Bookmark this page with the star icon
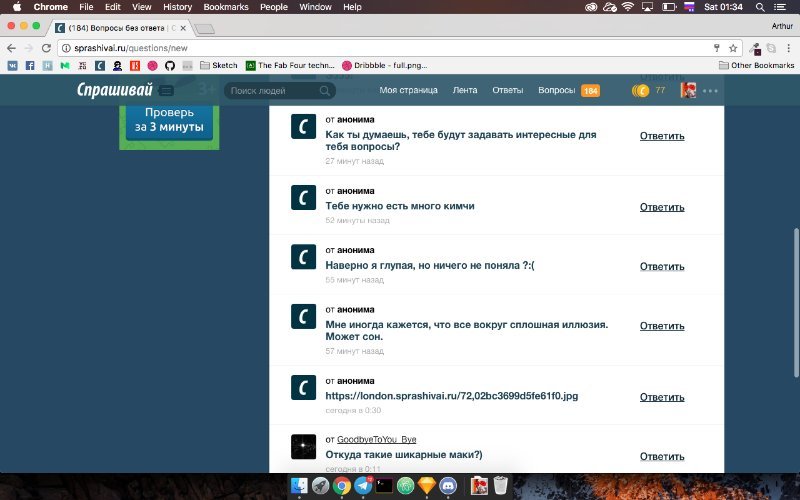 [733, 48]
